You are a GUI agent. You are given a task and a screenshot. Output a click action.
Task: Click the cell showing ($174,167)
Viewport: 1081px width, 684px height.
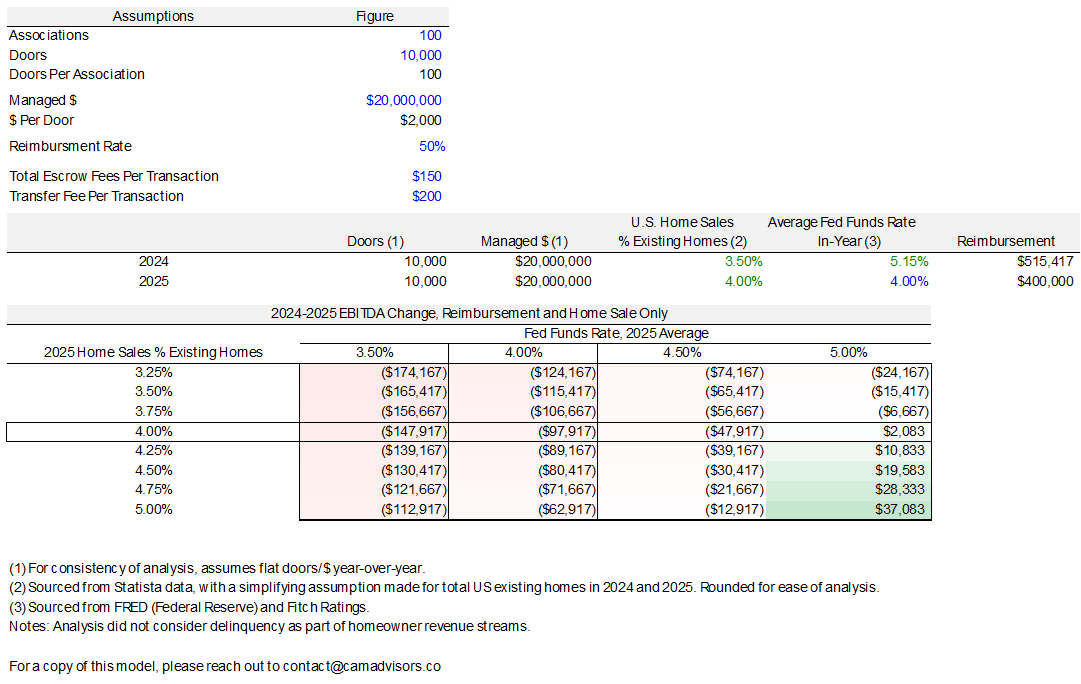pos(374,373)
